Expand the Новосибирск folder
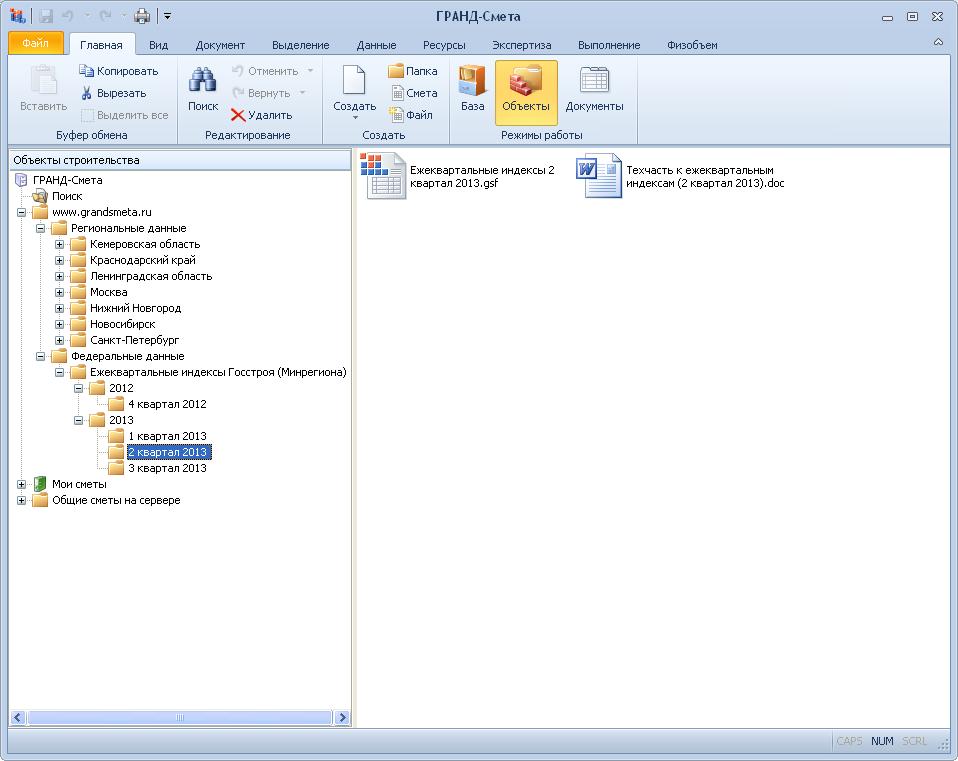This screenshot has height=761, width=958. [x=59, y=324]
